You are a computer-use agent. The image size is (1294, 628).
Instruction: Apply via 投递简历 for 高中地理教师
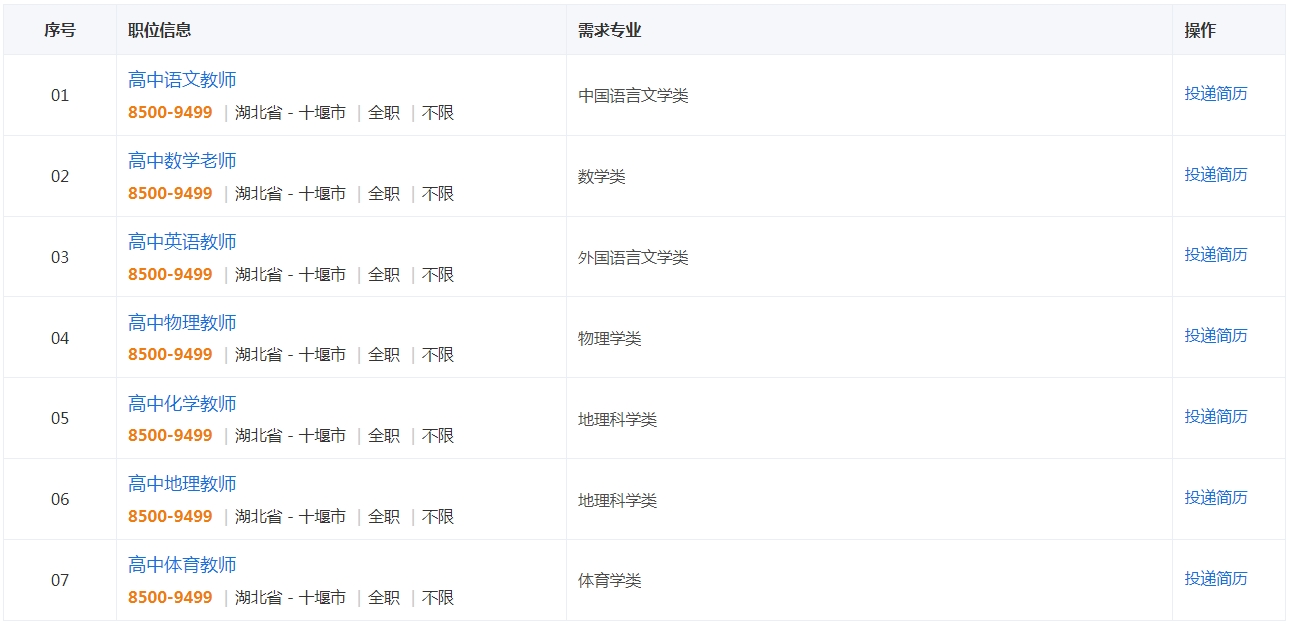[x=1216, y=498]
